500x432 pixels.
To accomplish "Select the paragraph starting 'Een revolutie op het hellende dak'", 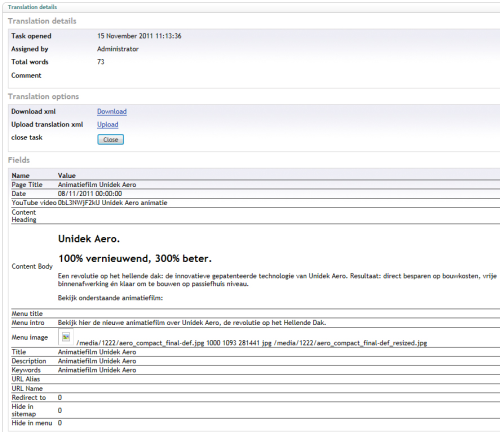I will pyautogui.click(x=277, y=280).
